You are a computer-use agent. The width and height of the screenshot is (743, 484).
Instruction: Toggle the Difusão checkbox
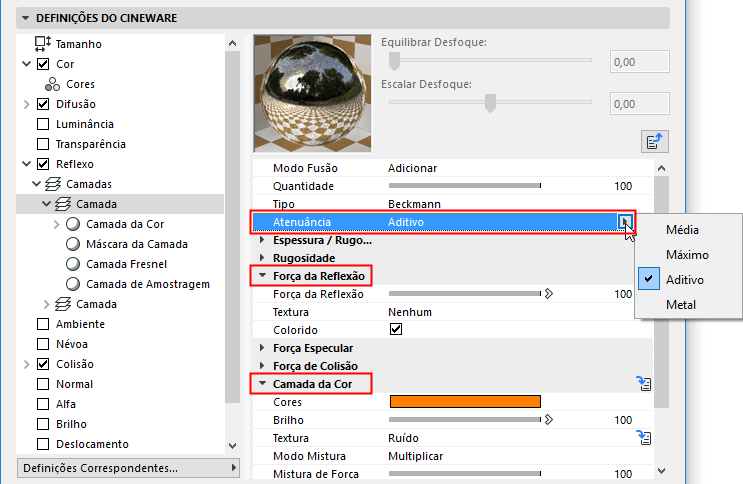pyautogui.click(x=43, y=104)
